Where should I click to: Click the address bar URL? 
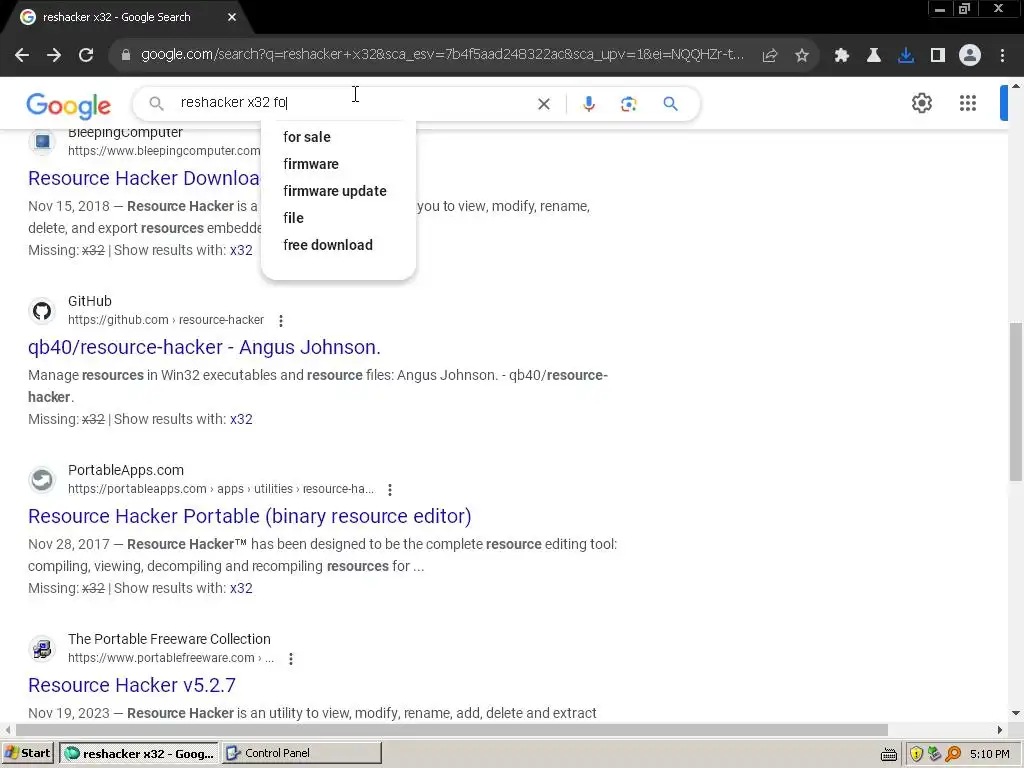point(442,55)
